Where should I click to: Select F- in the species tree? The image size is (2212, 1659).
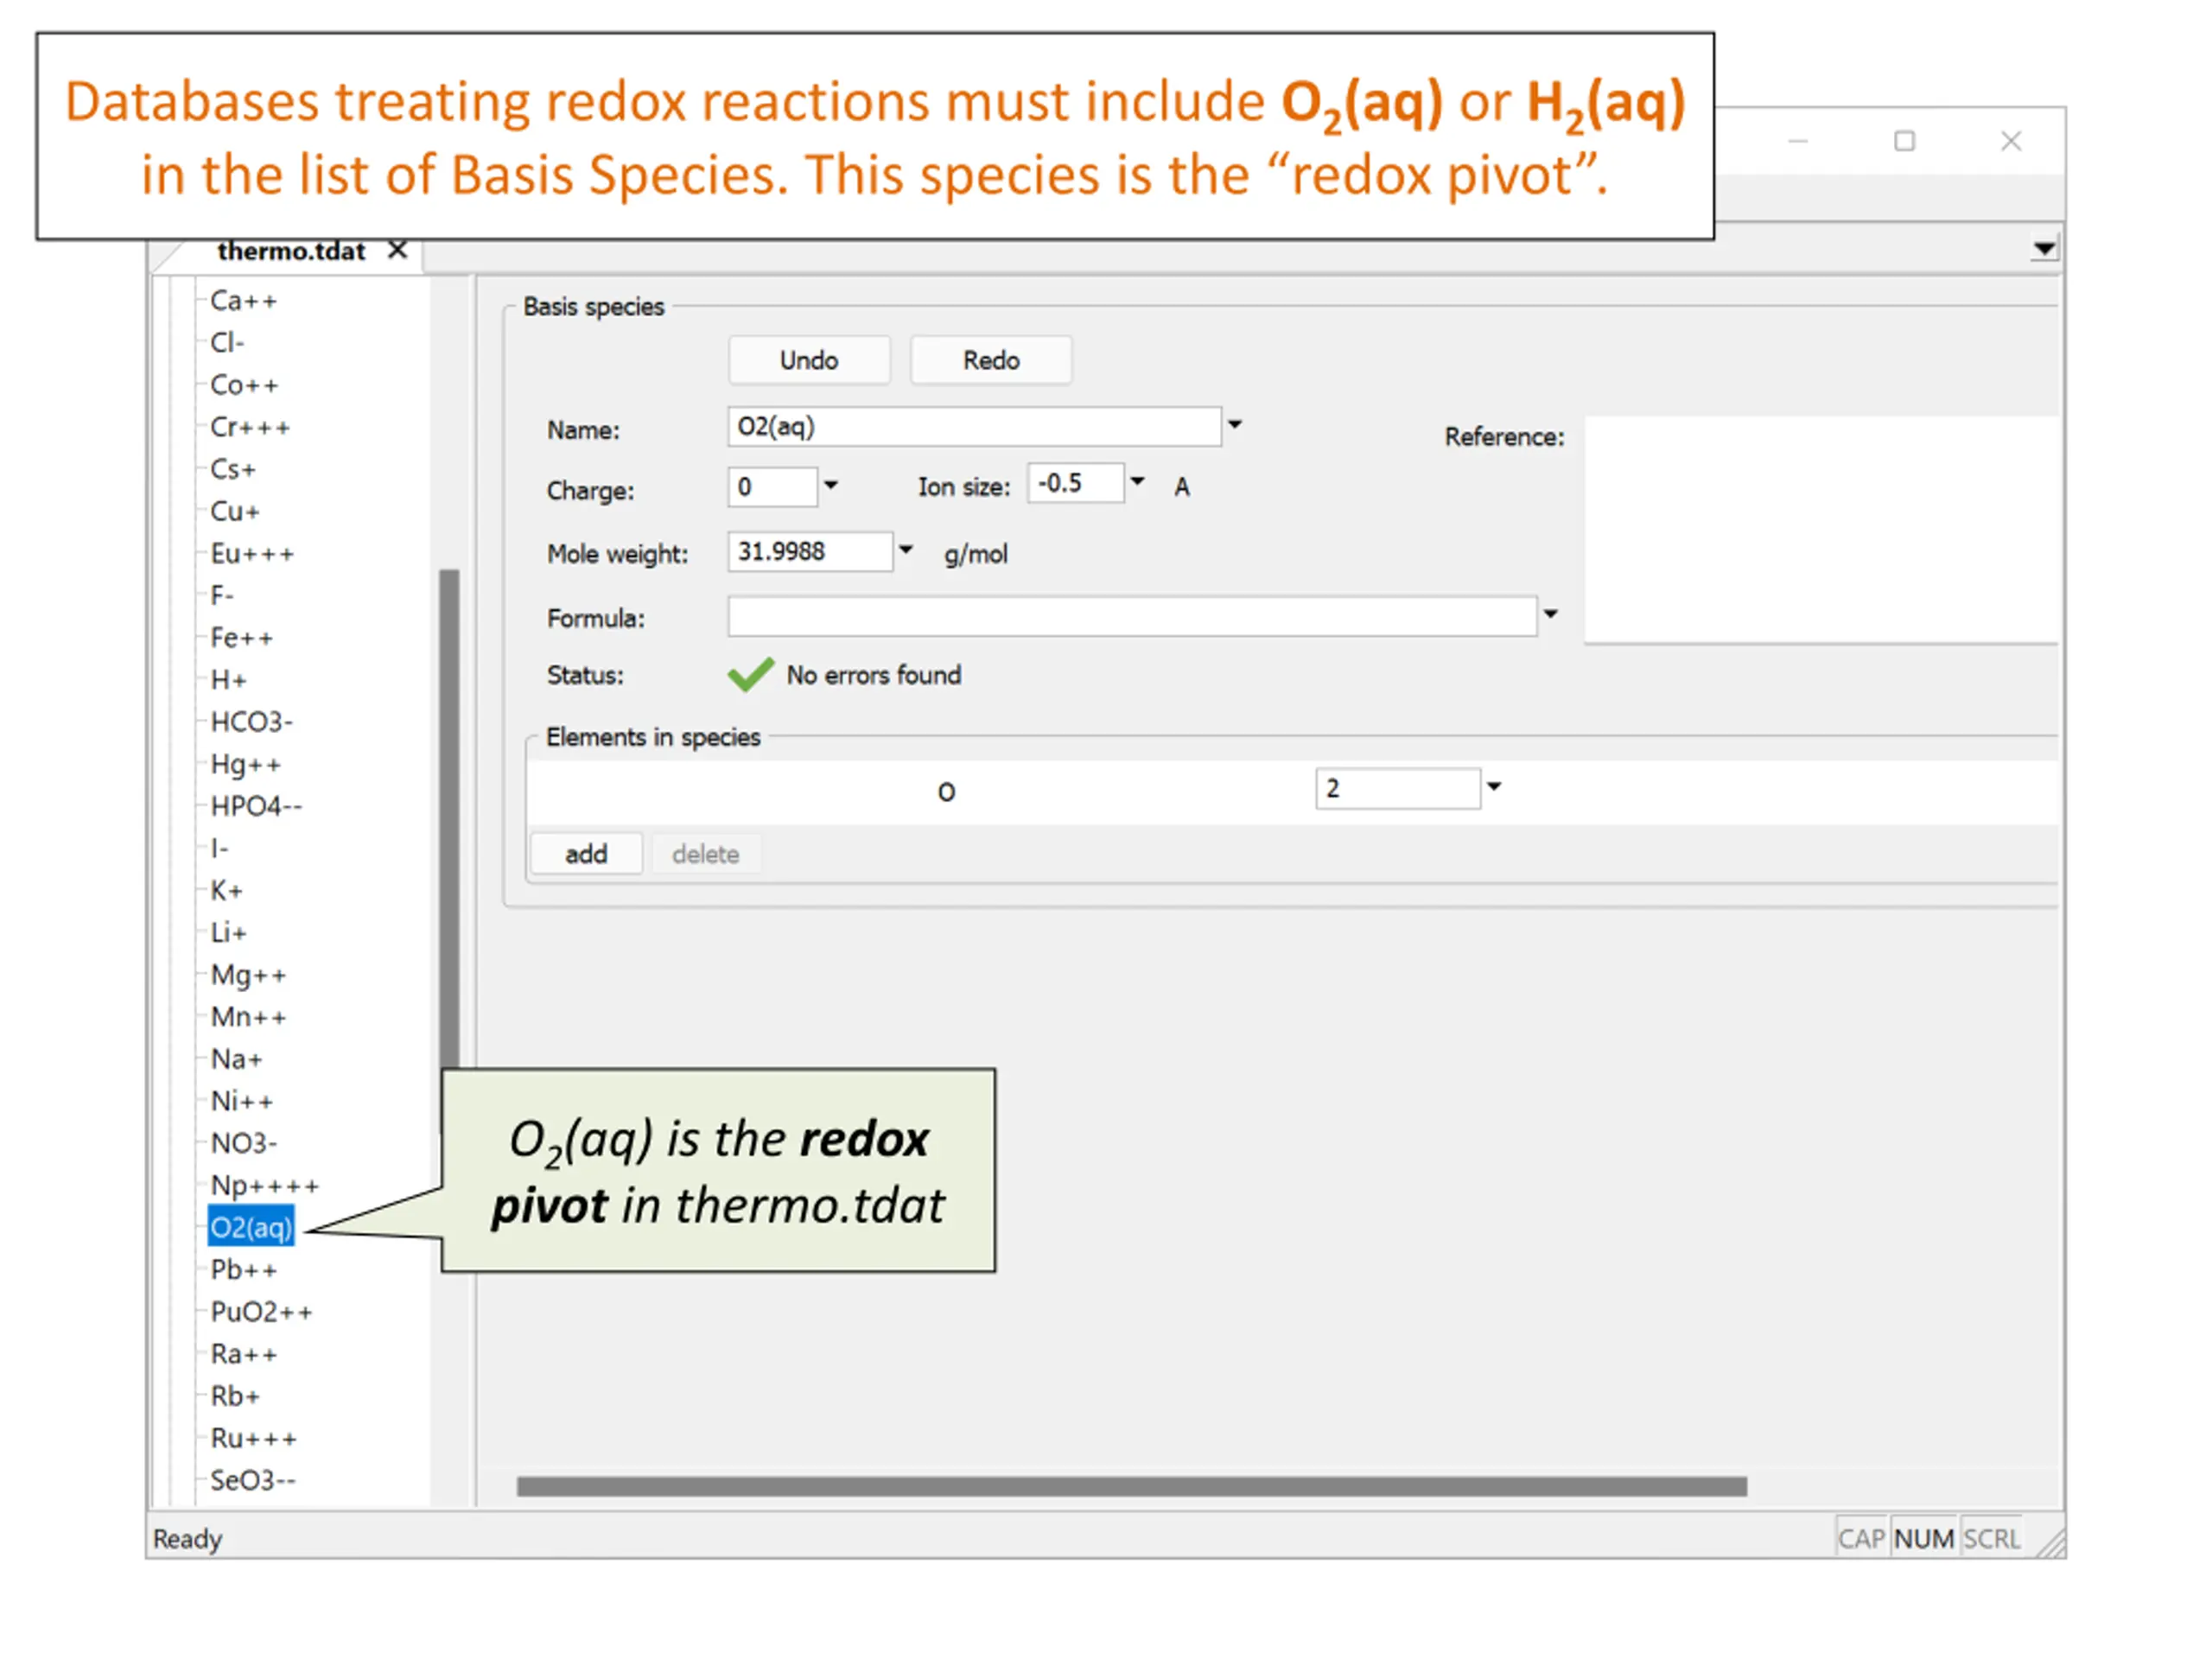tap(222, 595)
